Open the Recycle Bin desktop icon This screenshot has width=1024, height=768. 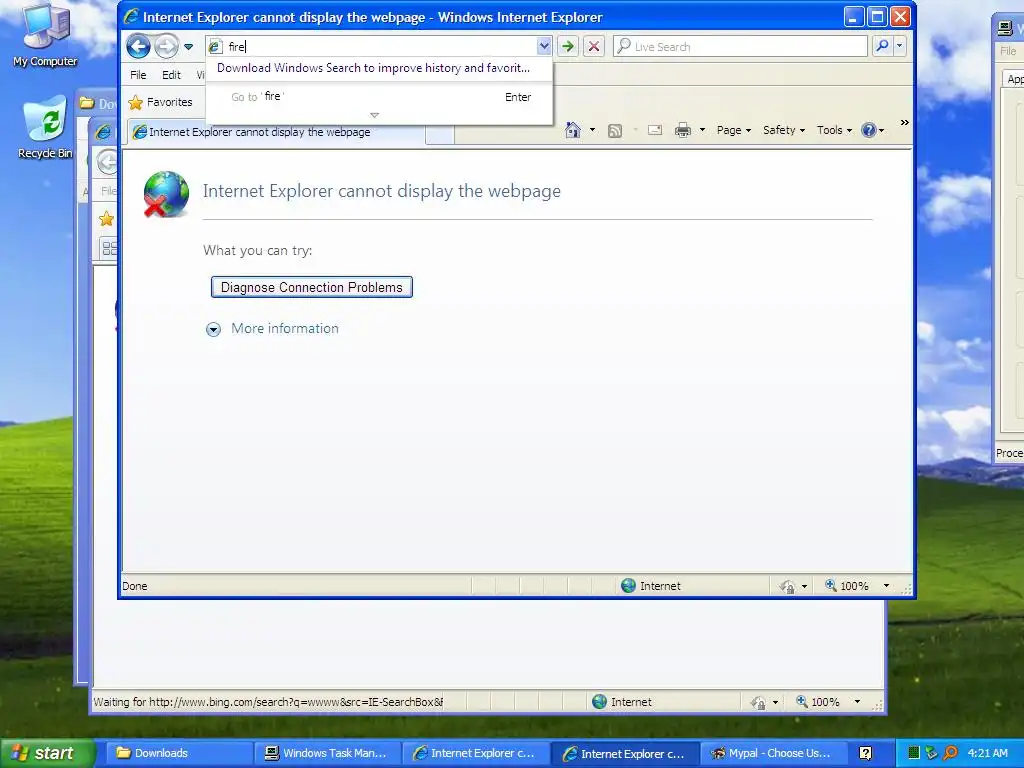tap(45, 127)
